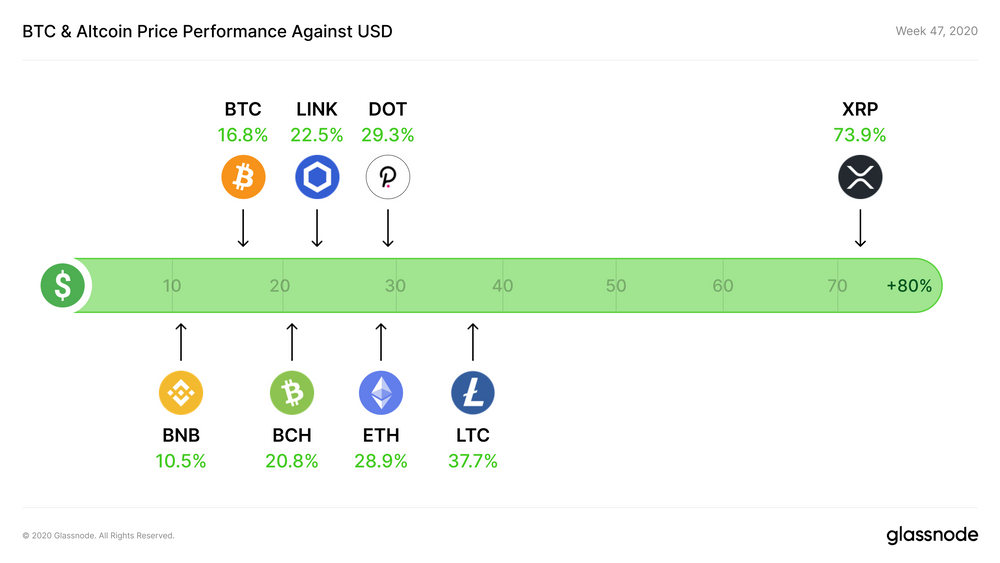Click the LTC 37.7% value text
The height and width of the screenshot is (563, 1000).
pyautogui.click(x=473, y=461)
